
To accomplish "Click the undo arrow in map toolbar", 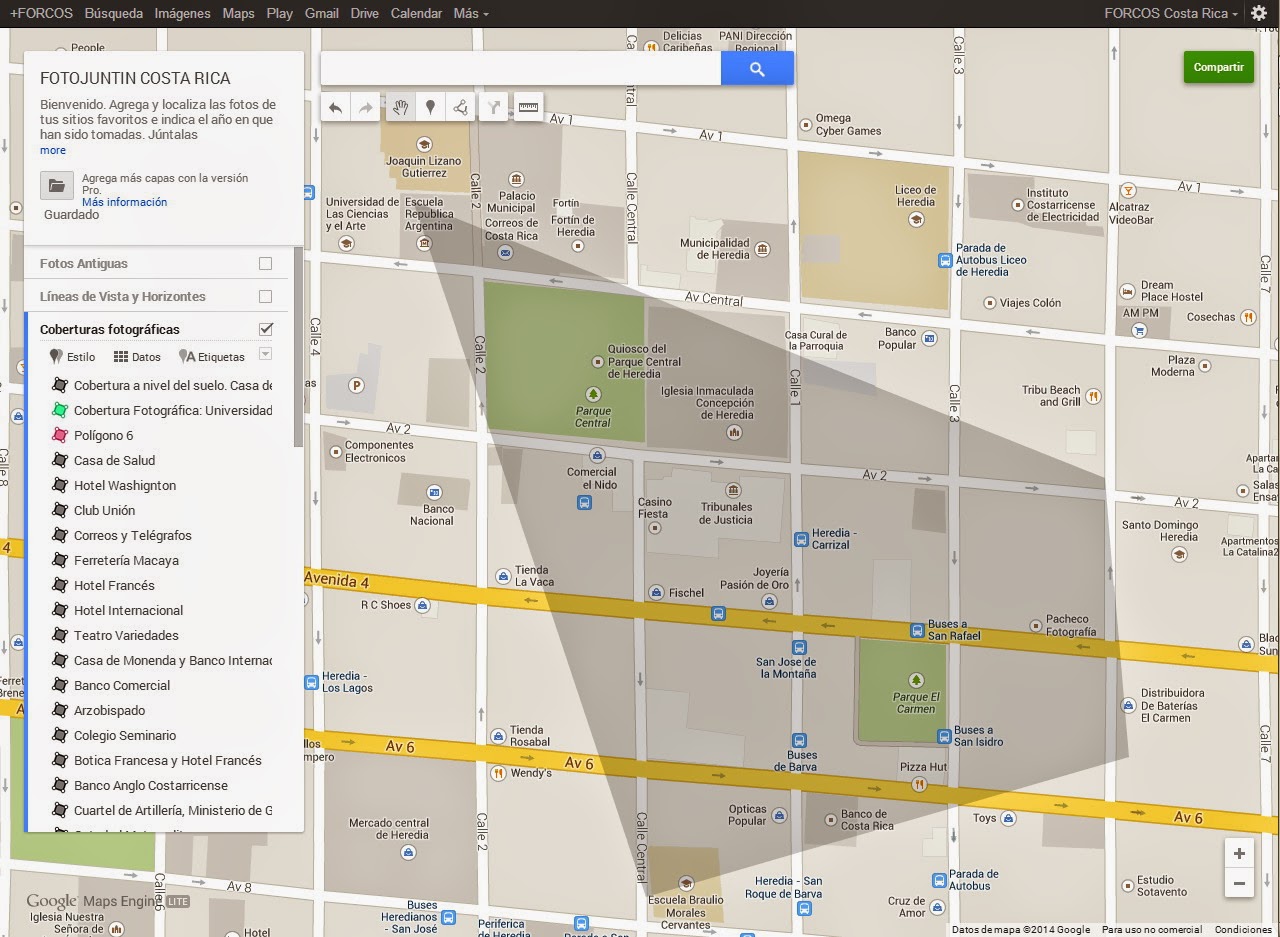I will pos(336,108).
